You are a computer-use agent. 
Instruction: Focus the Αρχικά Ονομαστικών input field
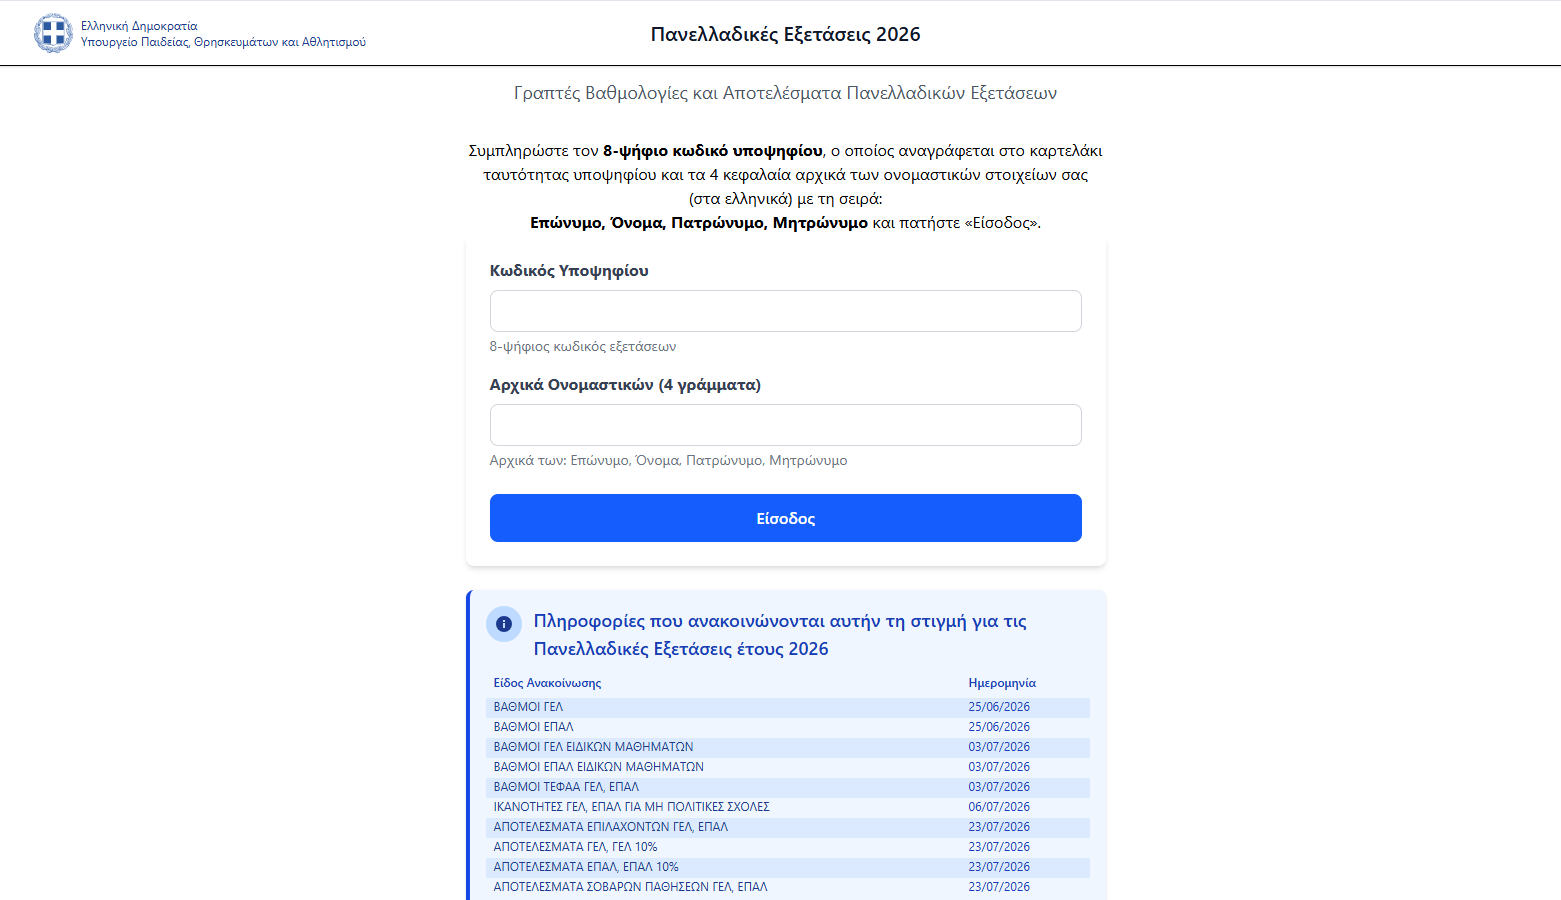(786, 425)
